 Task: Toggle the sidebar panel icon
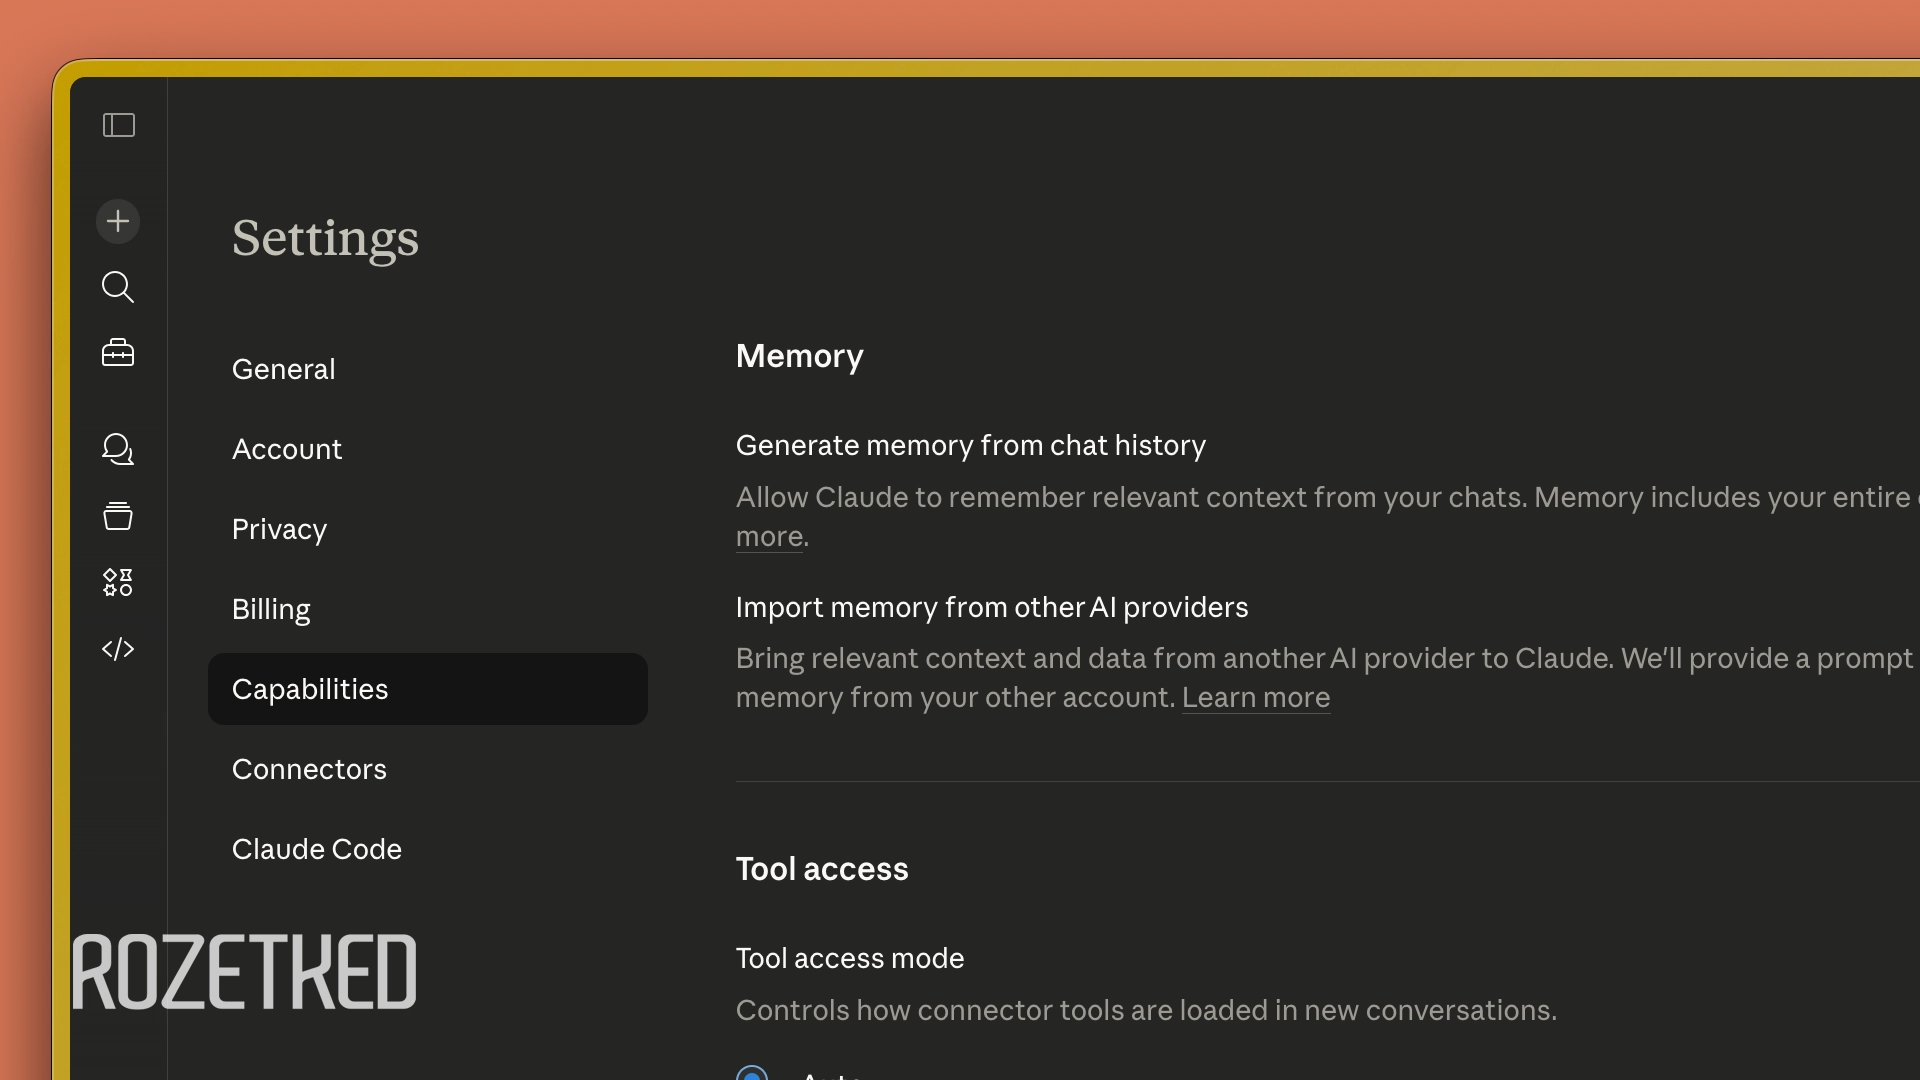click(x=119, y=125)
